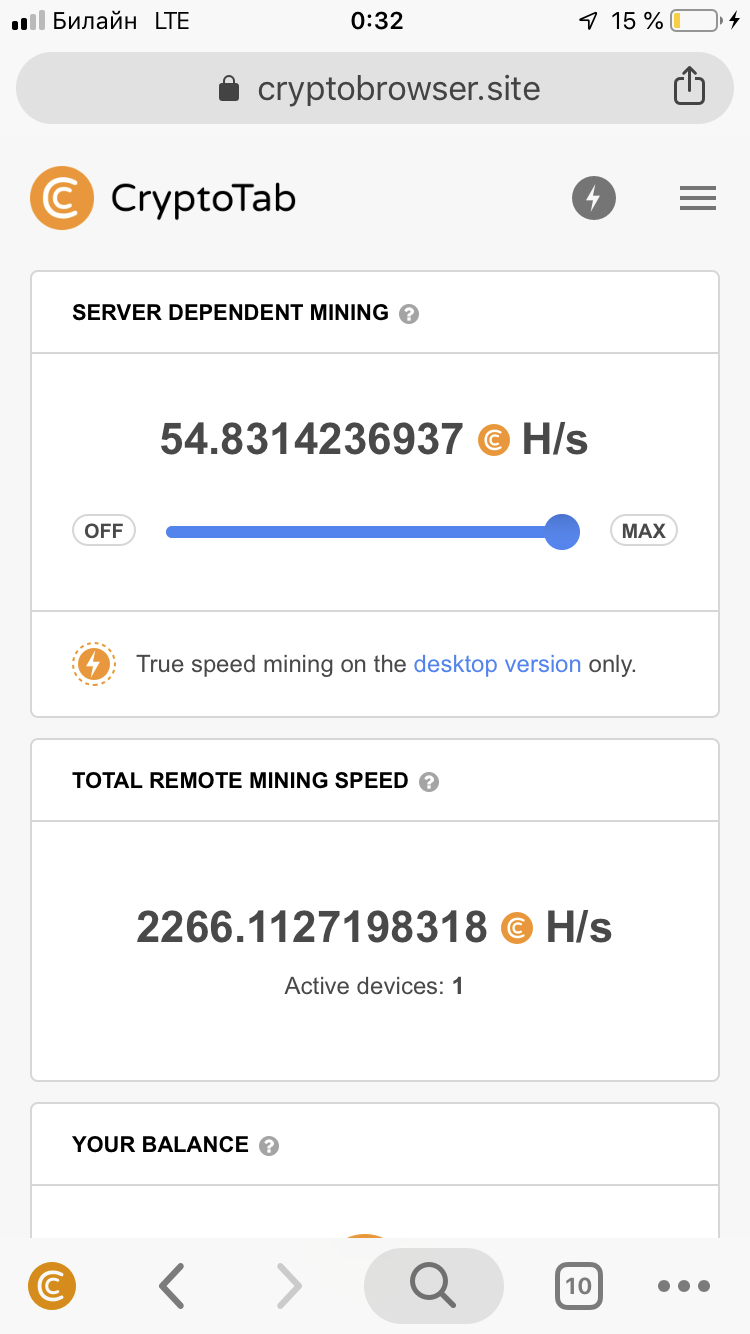Open the tab switcher showing 10
Viewport: 750px width, 1334px height.
pyautogui.click(x=579, y=1286)
